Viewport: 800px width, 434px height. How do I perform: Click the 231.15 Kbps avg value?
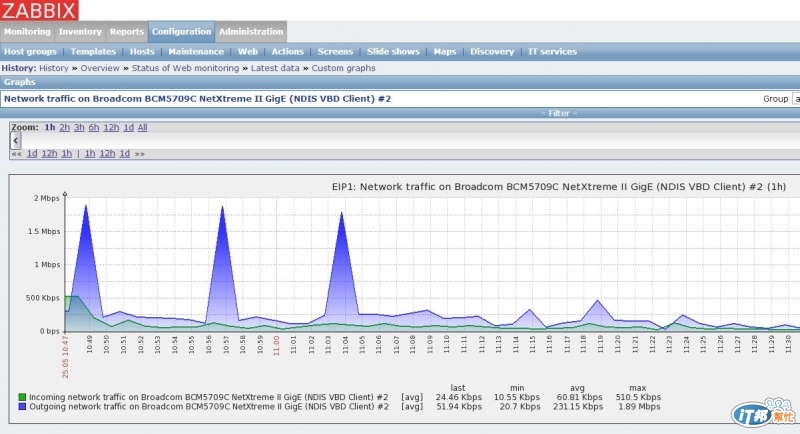578,406
